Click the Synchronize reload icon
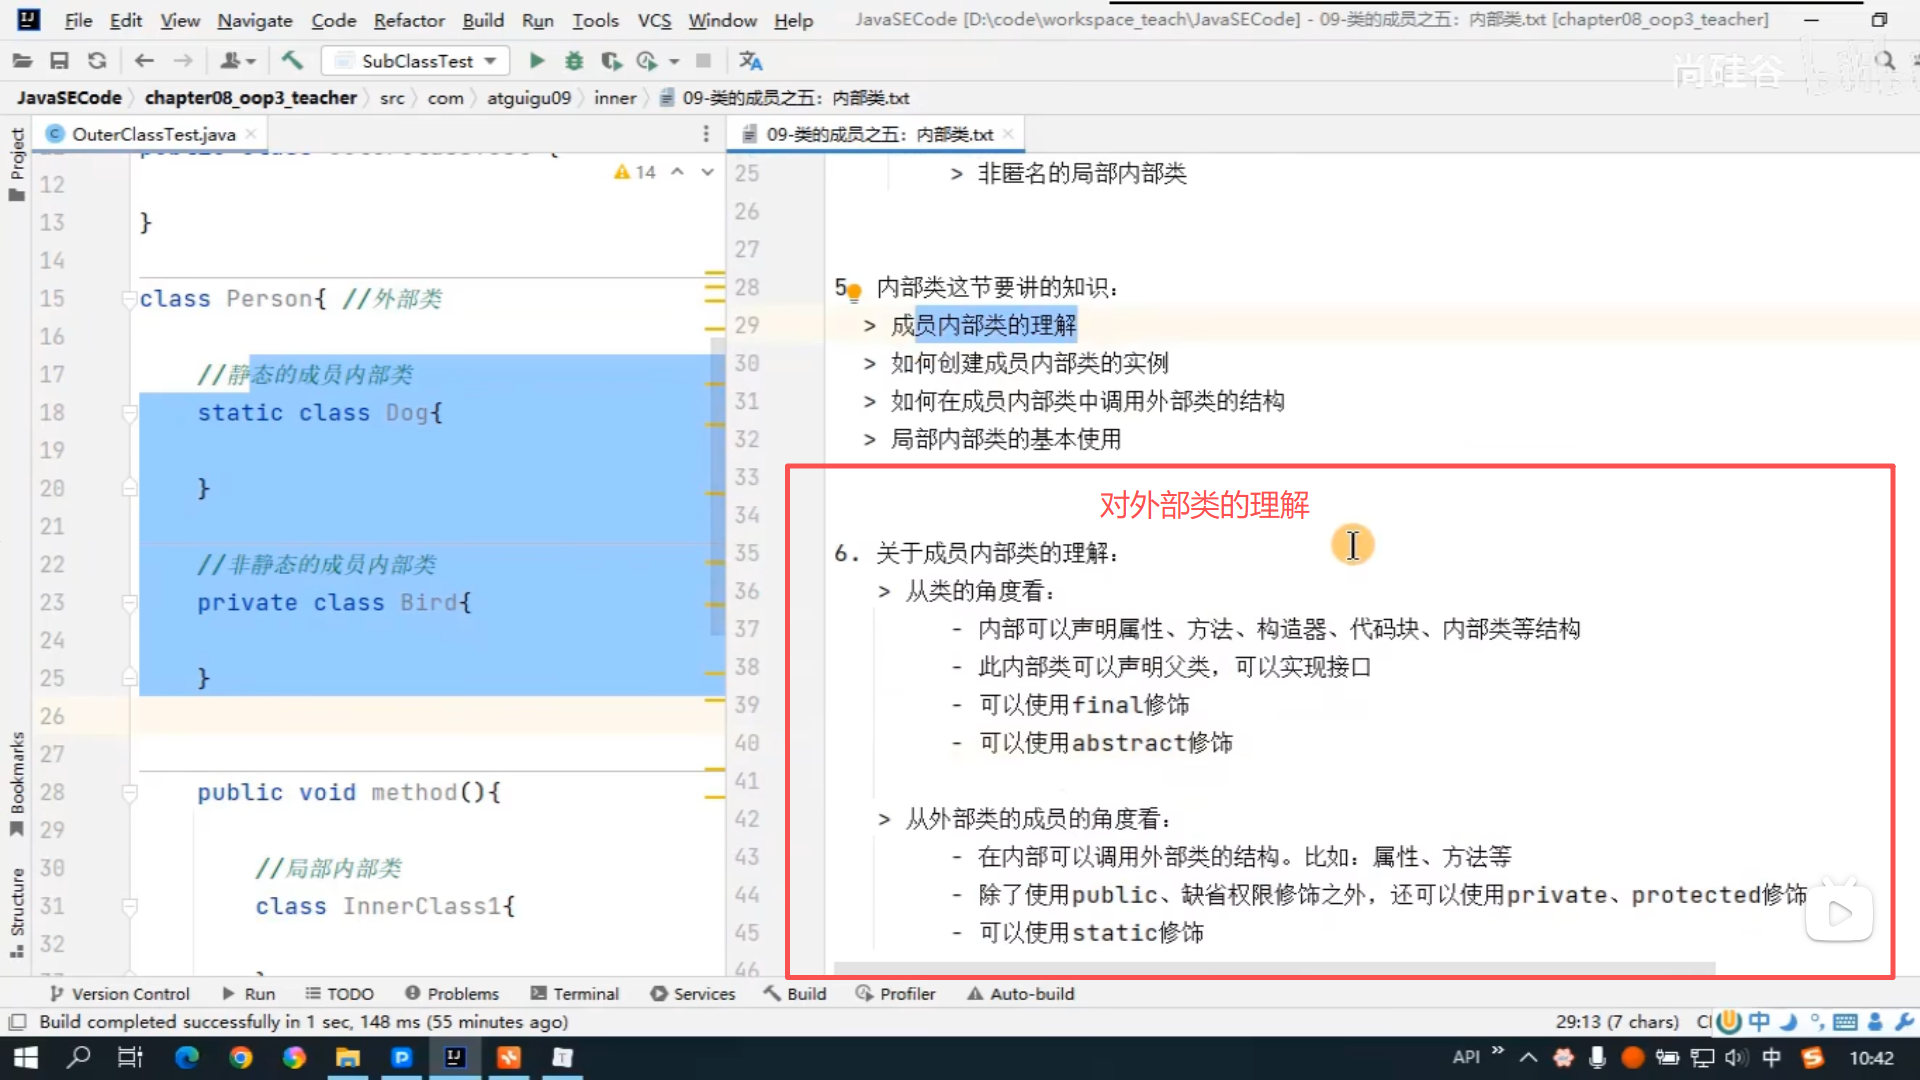The height and width of the screenshot is (1080, 1920). click(x=97, y=61)
